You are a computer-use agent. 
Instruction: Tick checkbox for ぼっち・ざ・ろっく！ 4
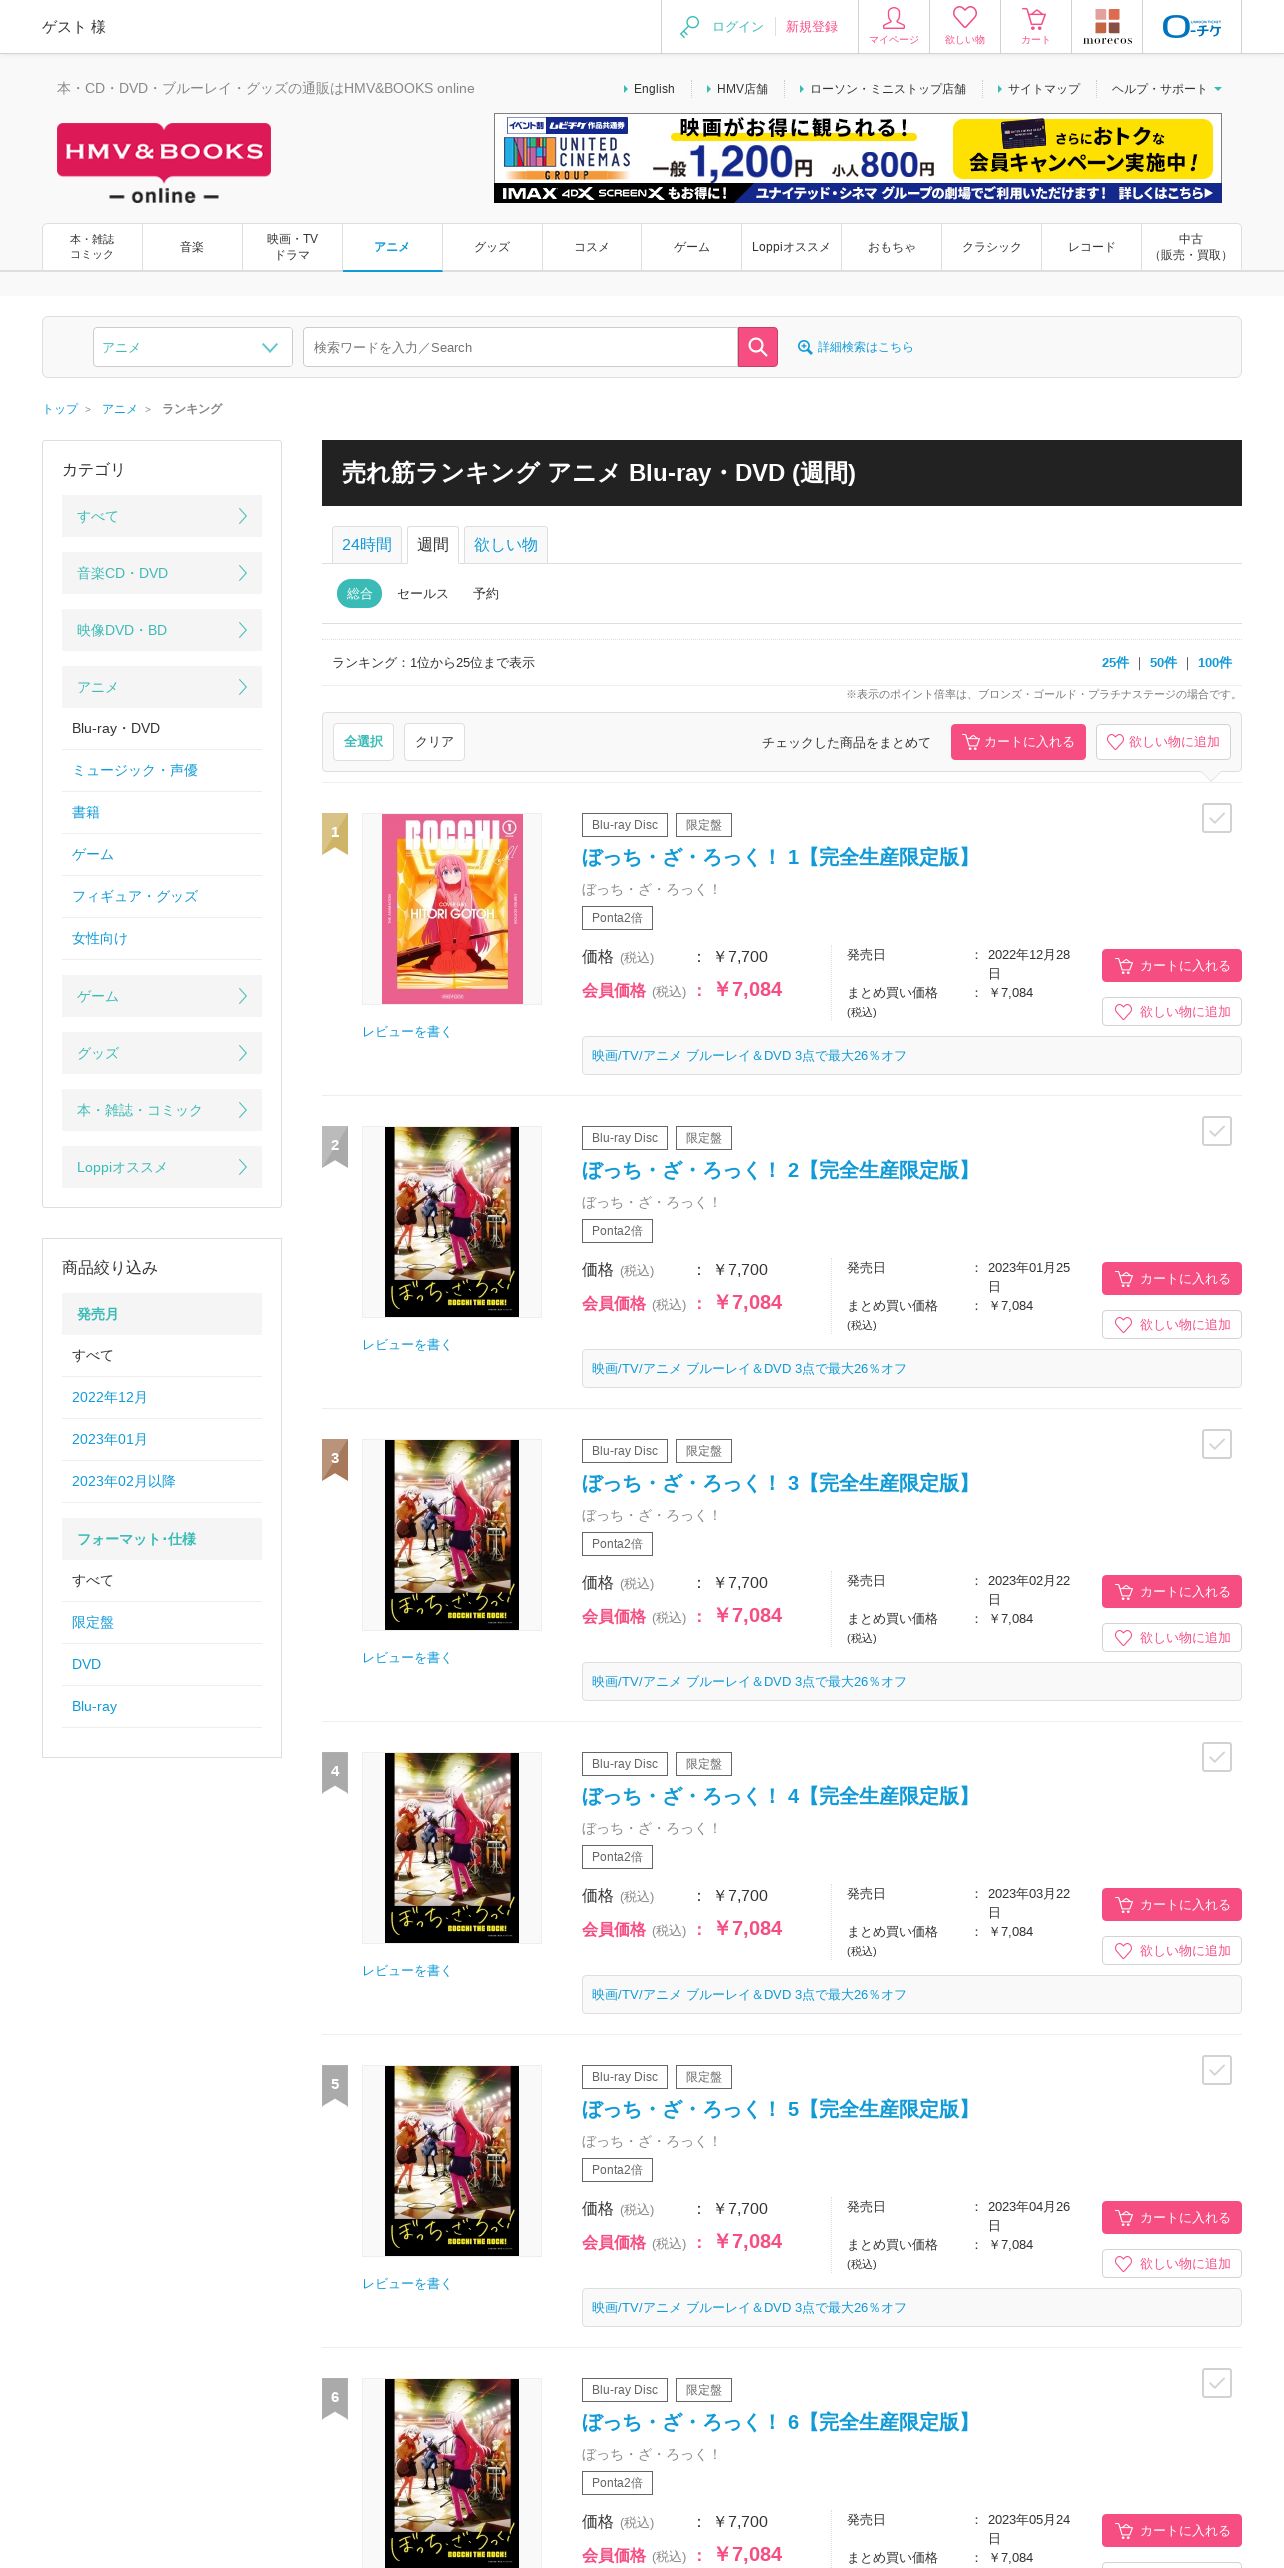coord(1216,1757)
